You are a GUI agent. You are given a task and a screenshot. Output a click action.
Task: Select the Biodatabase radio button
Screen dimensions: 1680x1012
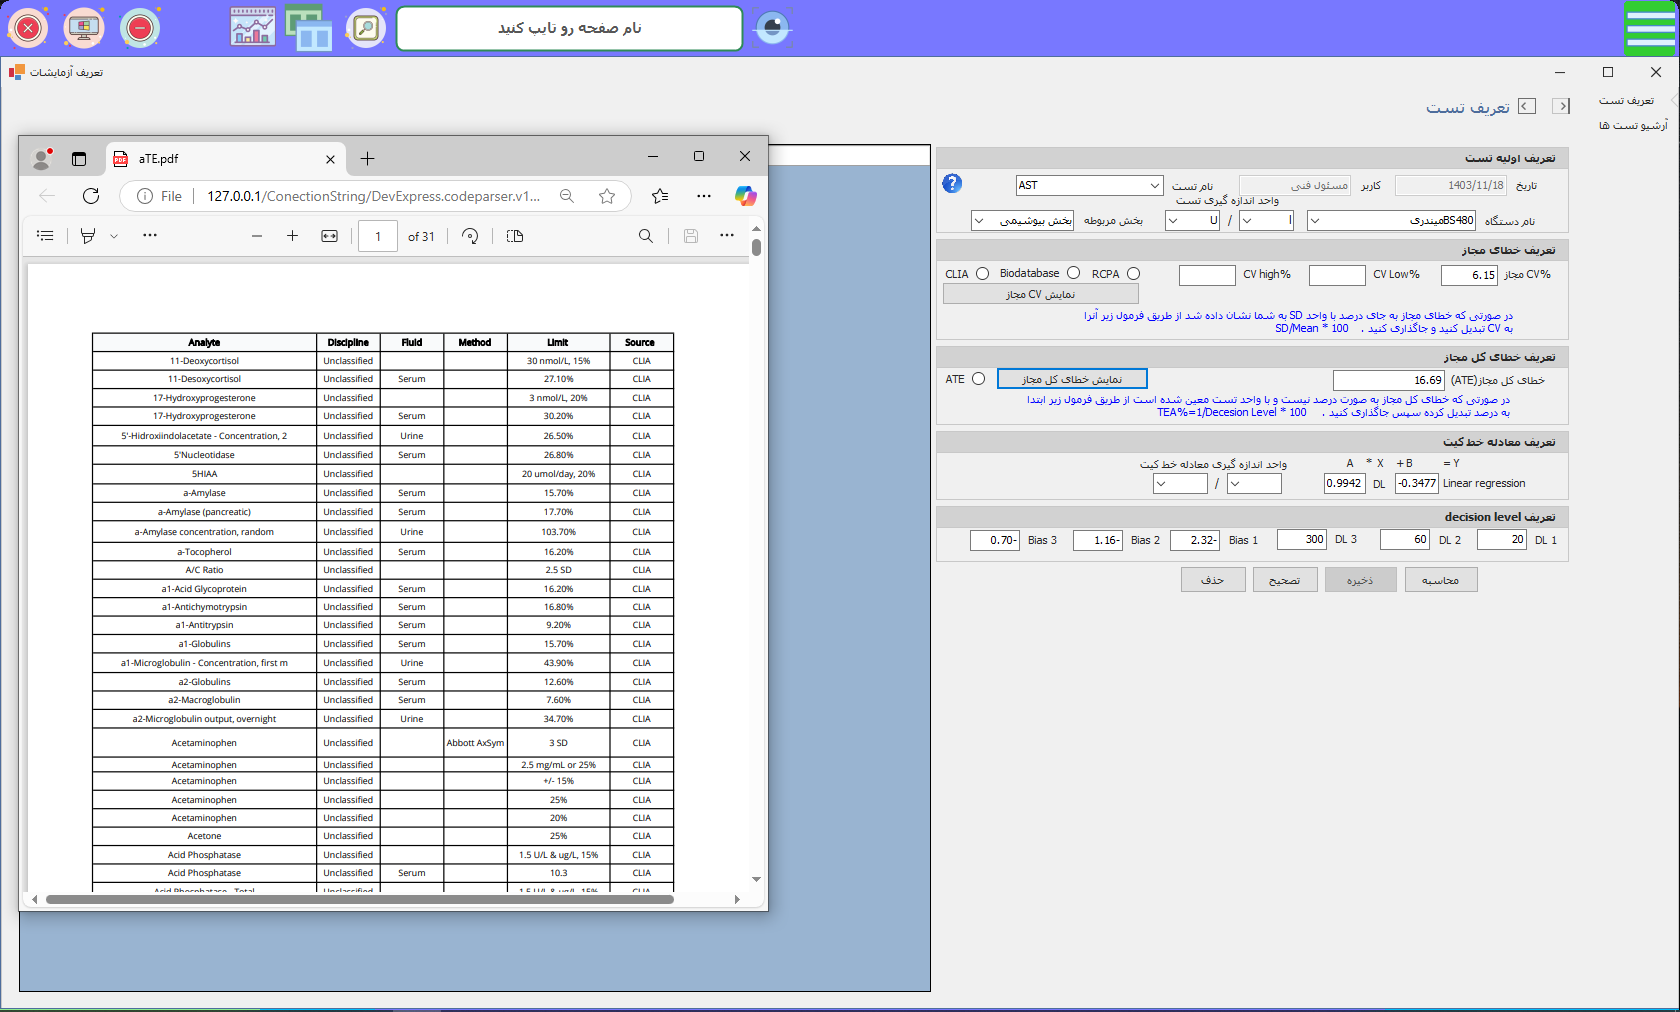click(x=1073, y=273)
